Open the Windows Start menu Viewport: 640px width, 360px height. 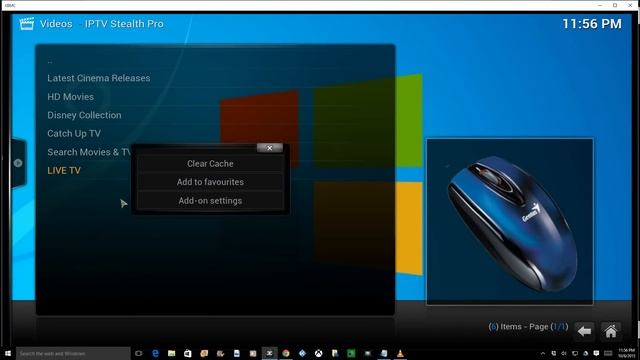(x=8, y=353)
